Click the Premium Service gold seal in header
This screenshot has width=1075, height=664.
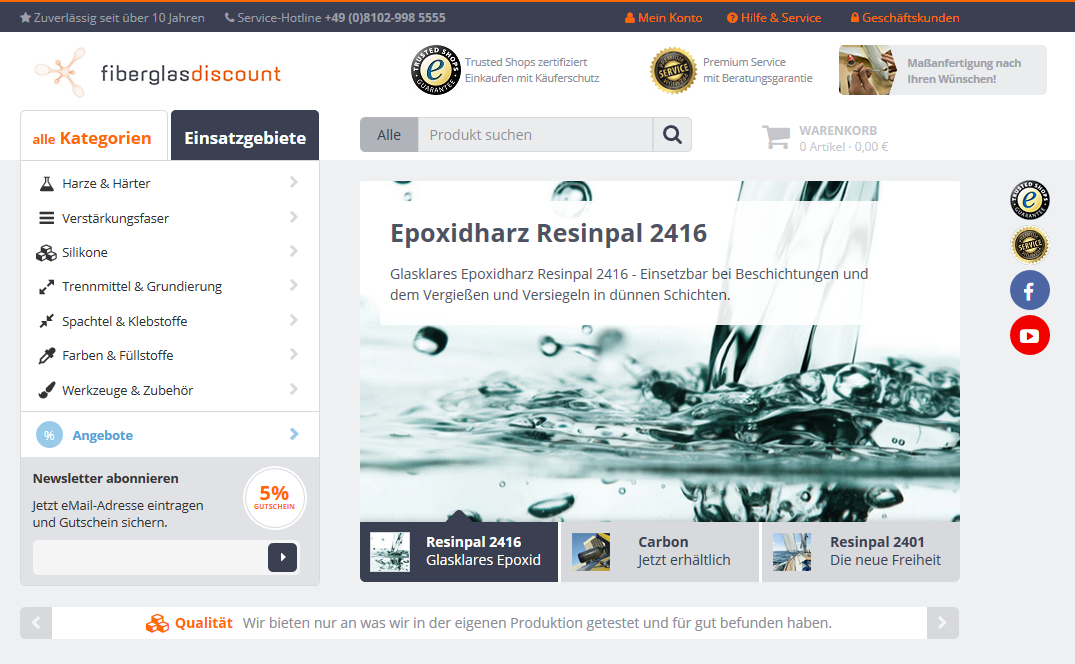pos(673,70)
